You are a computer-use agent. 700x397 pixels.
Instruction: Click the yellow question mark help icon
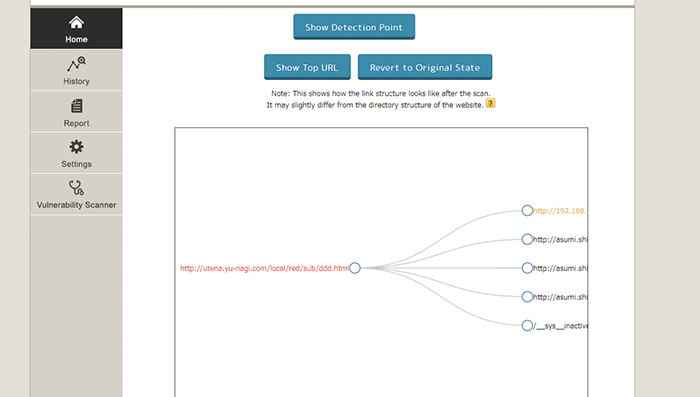pyautogui.click(x=490, y=104)
